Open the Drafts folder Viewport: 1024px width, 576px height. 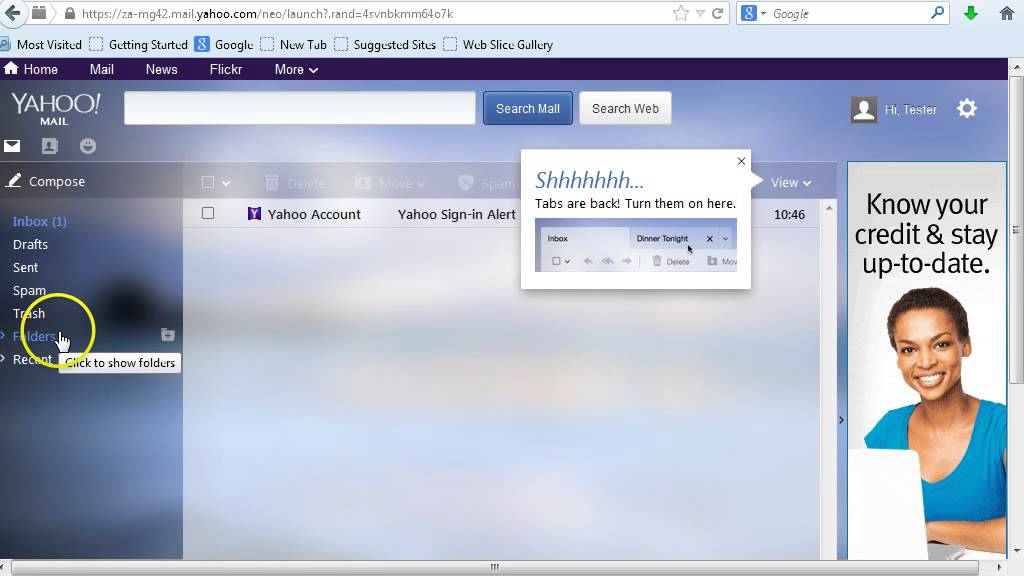[30, 244]
